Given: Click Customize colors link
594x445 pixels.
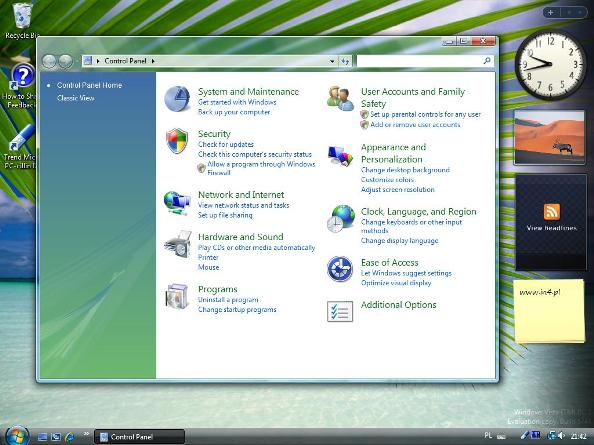Looking at the screenshot, I should click(x=388, y=180).
